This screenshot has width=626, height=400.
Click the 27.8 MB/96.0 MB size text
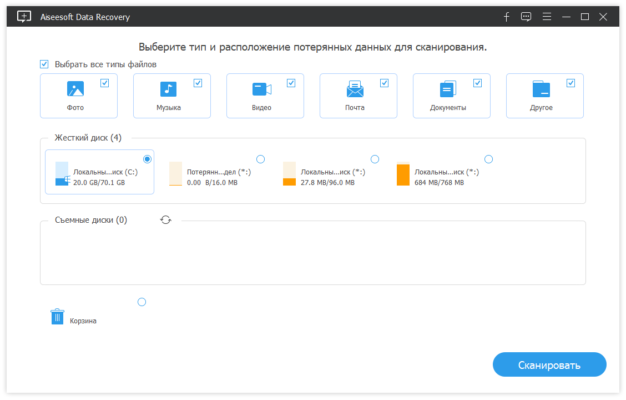coord(327,182)
